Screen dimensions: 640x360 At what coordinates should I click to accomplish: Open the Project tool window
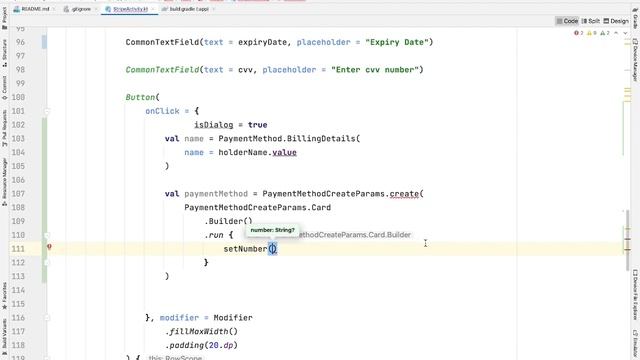coord(4,18)
